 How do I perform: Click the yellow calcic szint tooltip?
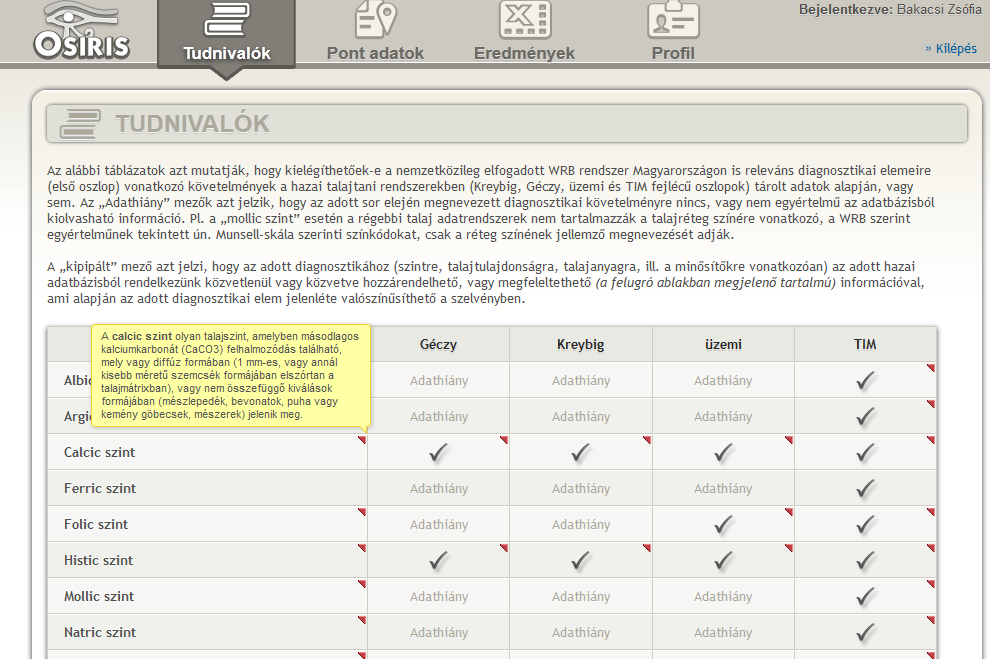coord(231,376)
